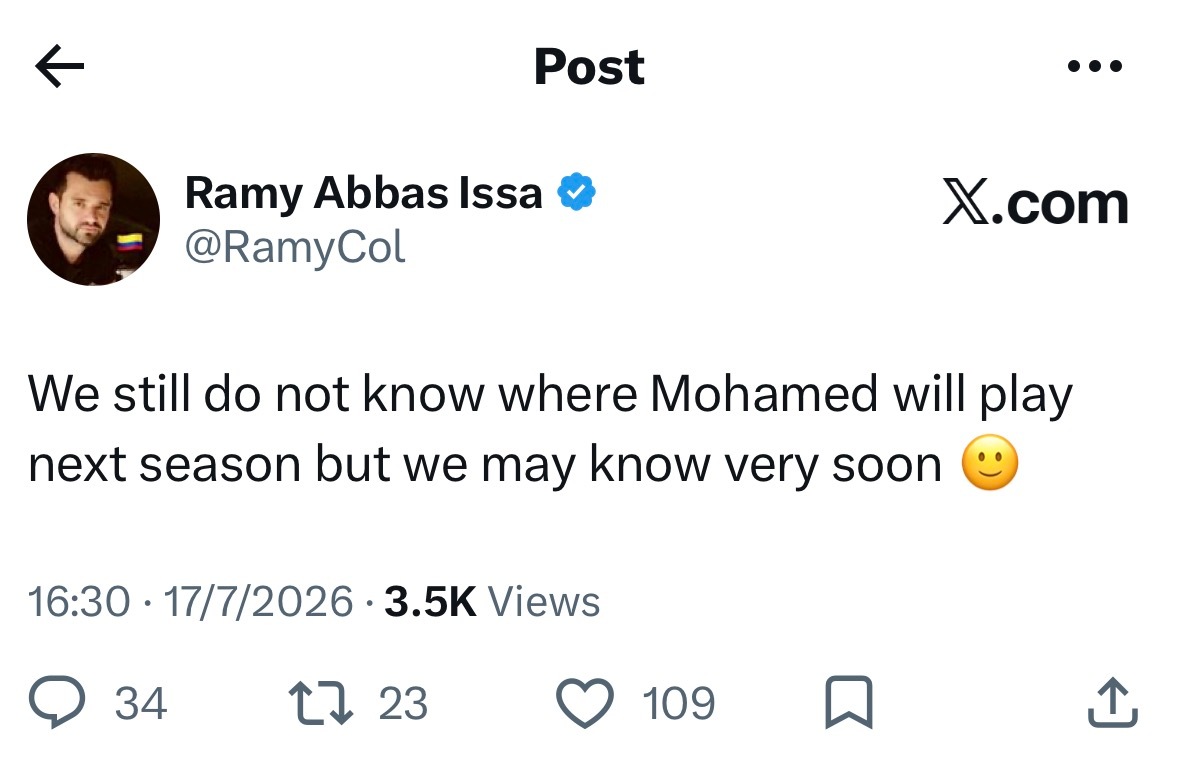Click the reply count 34
The height and width of the screenshot is (766, 1179).
[x=141, y=704]
